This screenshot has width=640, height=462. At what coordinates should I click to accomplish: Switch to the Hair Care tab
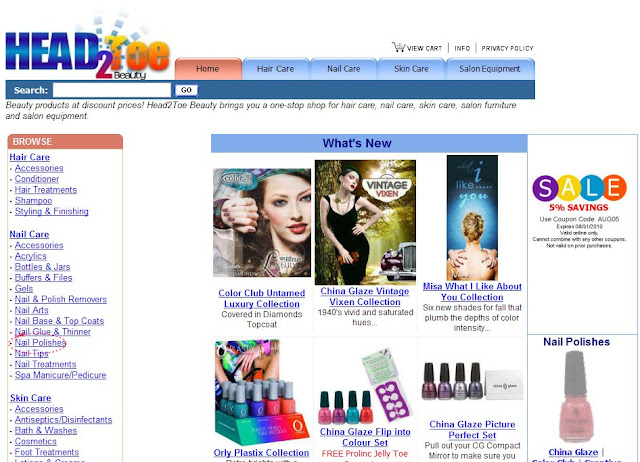(276, 69)
